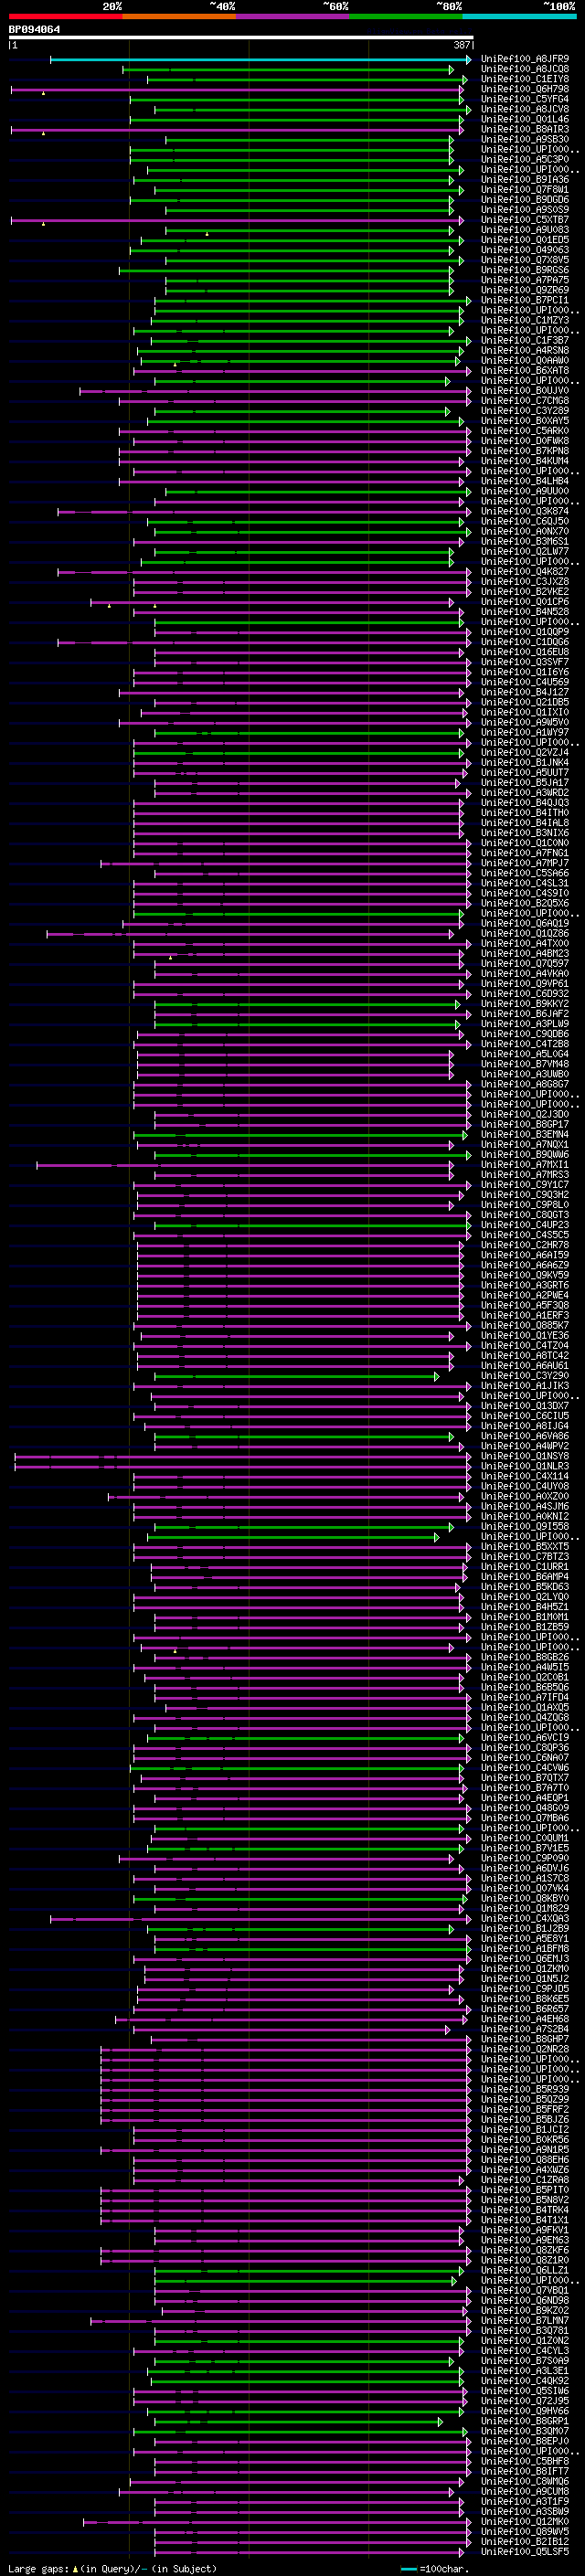This screenshot has height=2576, width=585.
Task: Click the UniRef100_Q2LW77 label
Action: [525, 551]
